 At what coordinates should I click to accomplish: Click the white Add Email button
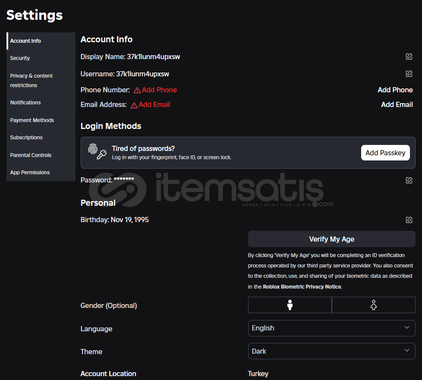pyautogui.click(x=397, y=105)
